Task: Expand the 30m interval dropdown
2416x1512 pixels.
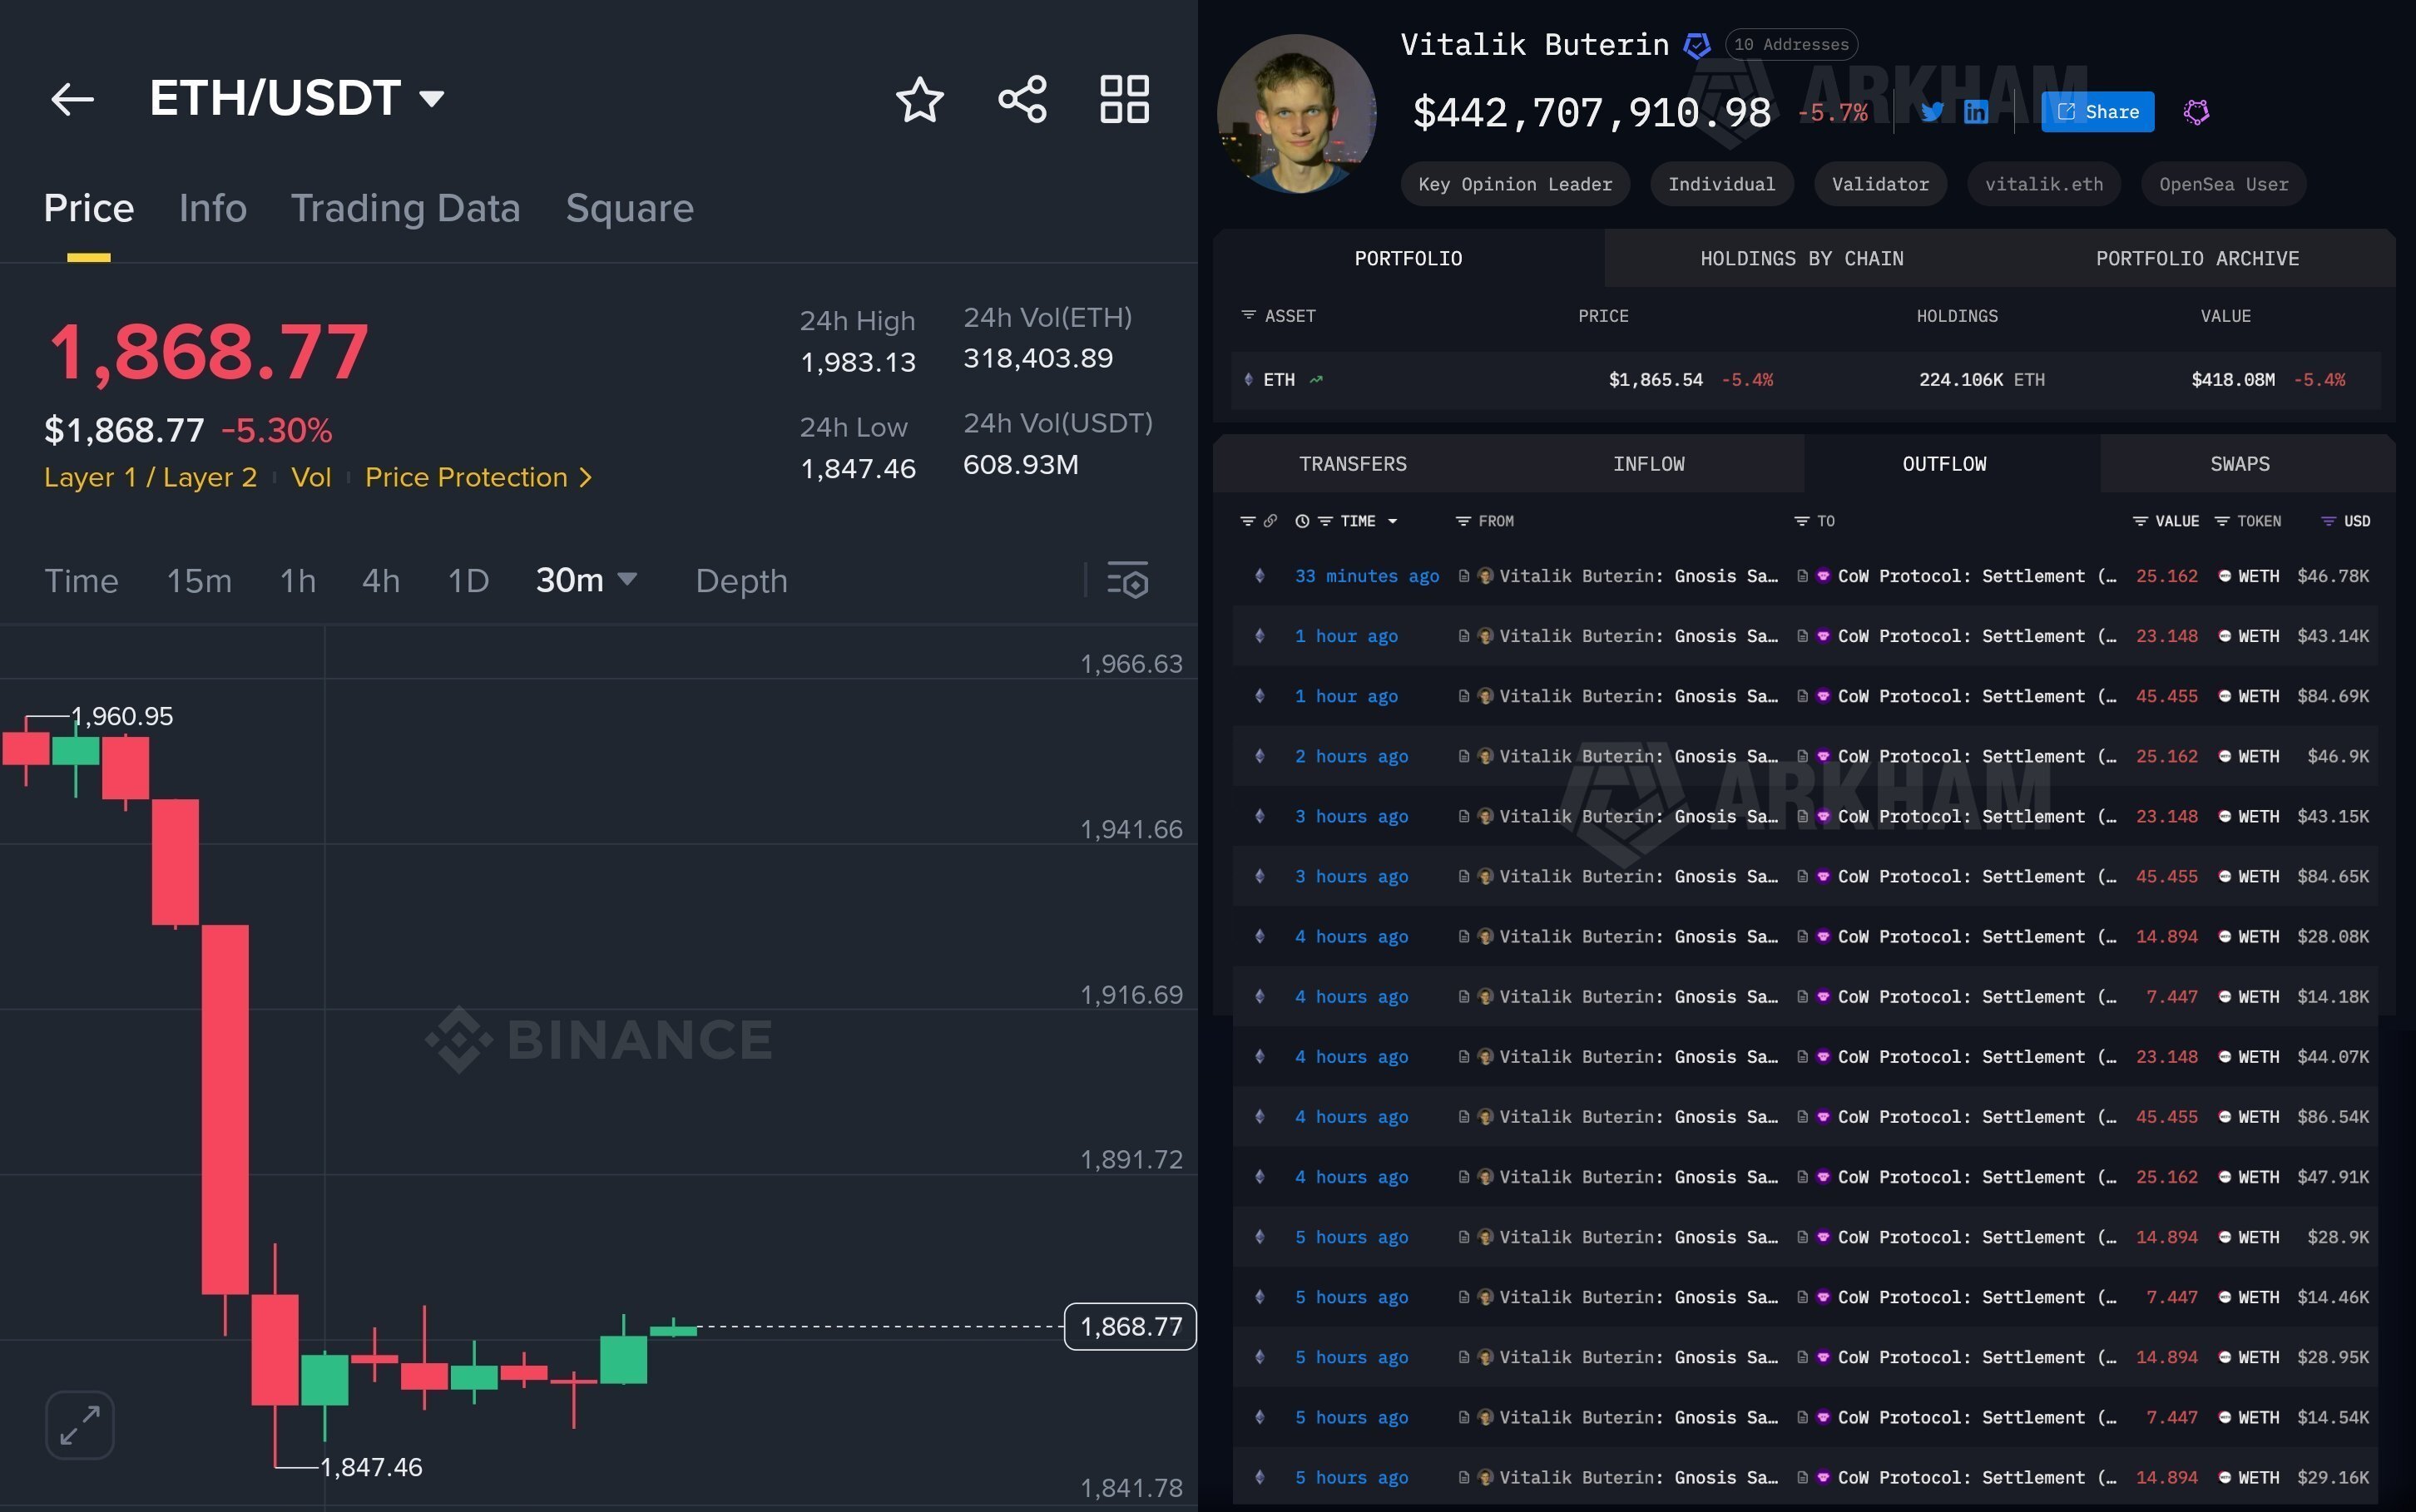Action: 627,579
